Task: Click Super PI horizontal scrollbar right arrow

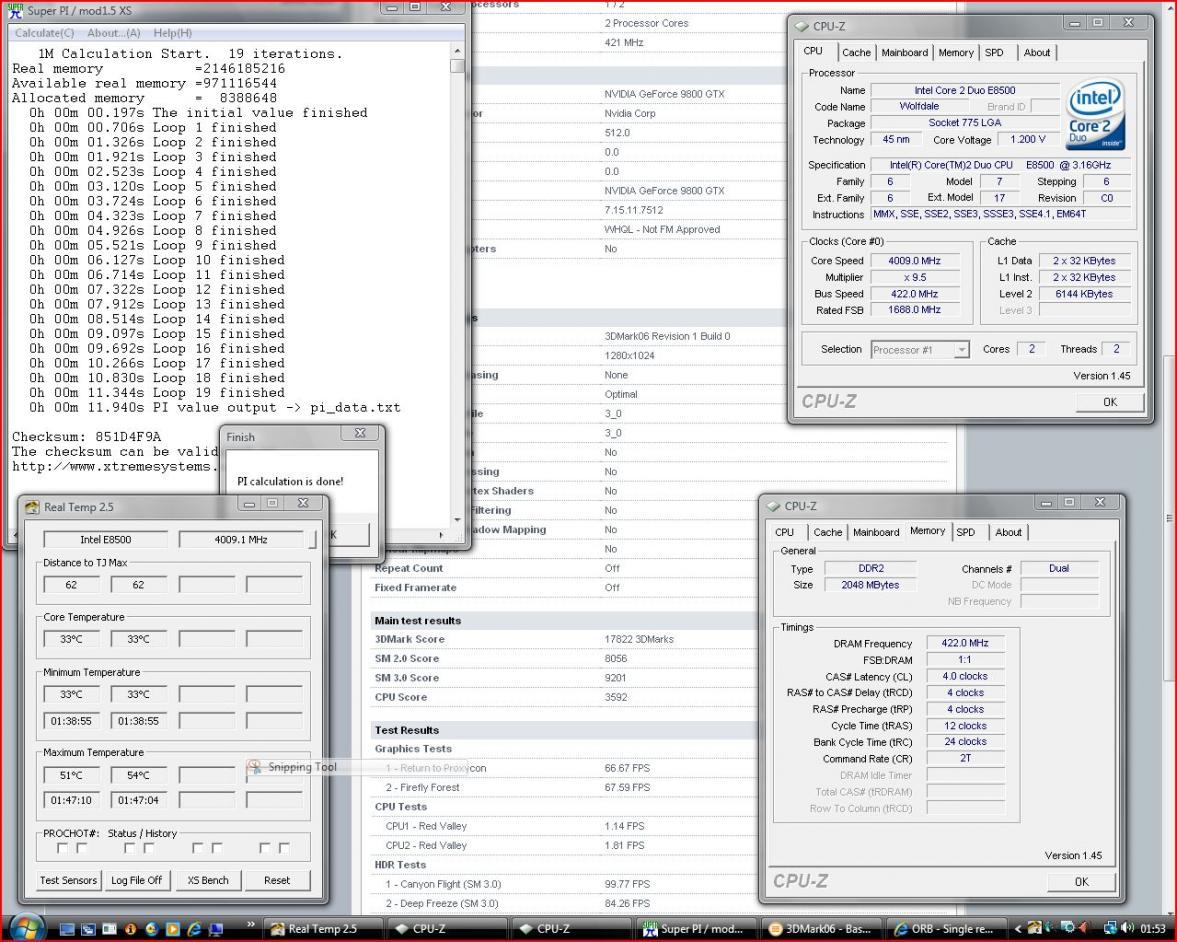Action: 441,534
